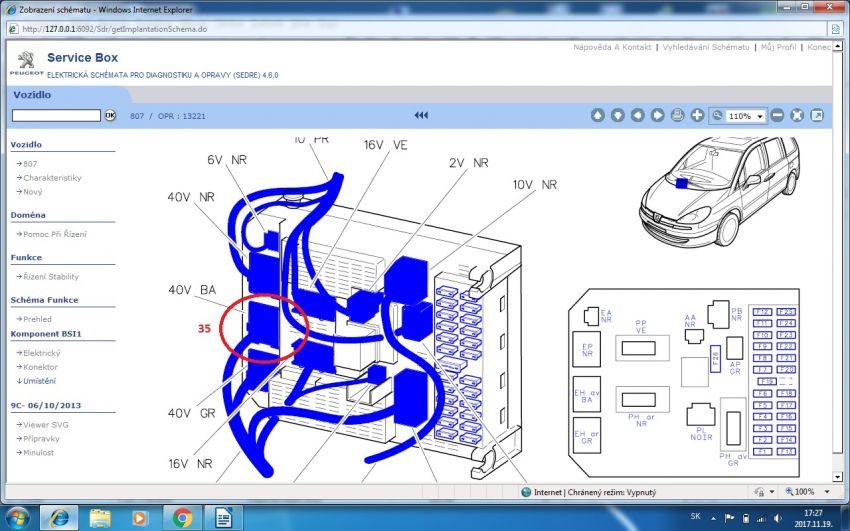Image resolution: width=850 pixels, height=531 pixels.
Task: Open File Explorer folder taskbar icon
Action: (100, 518)
